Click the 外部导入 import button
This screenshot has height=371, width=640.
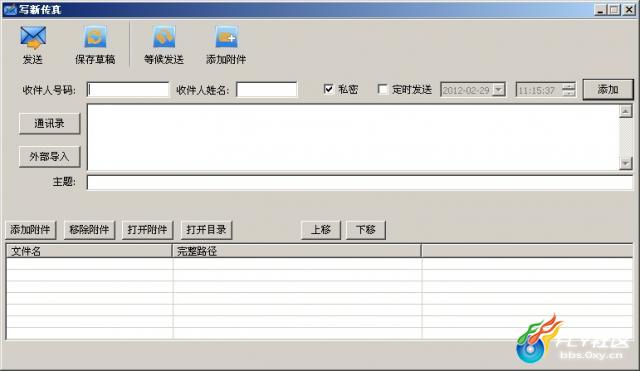(49, 157)
